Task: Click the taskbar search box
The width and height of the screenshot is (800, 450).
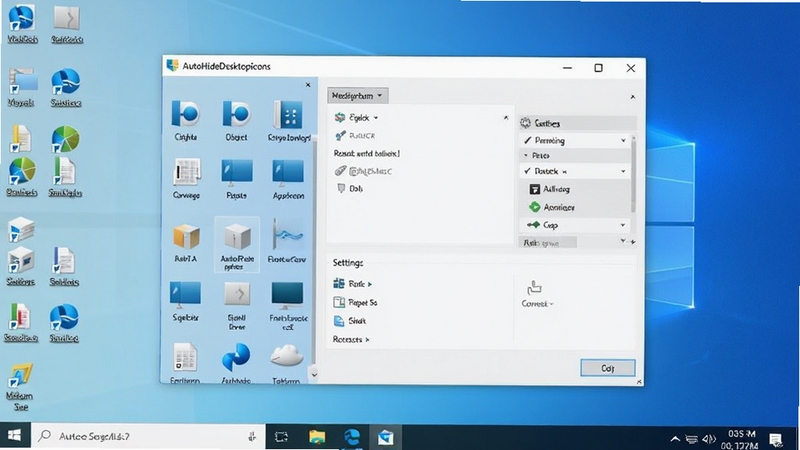Action: click(148, 437)
